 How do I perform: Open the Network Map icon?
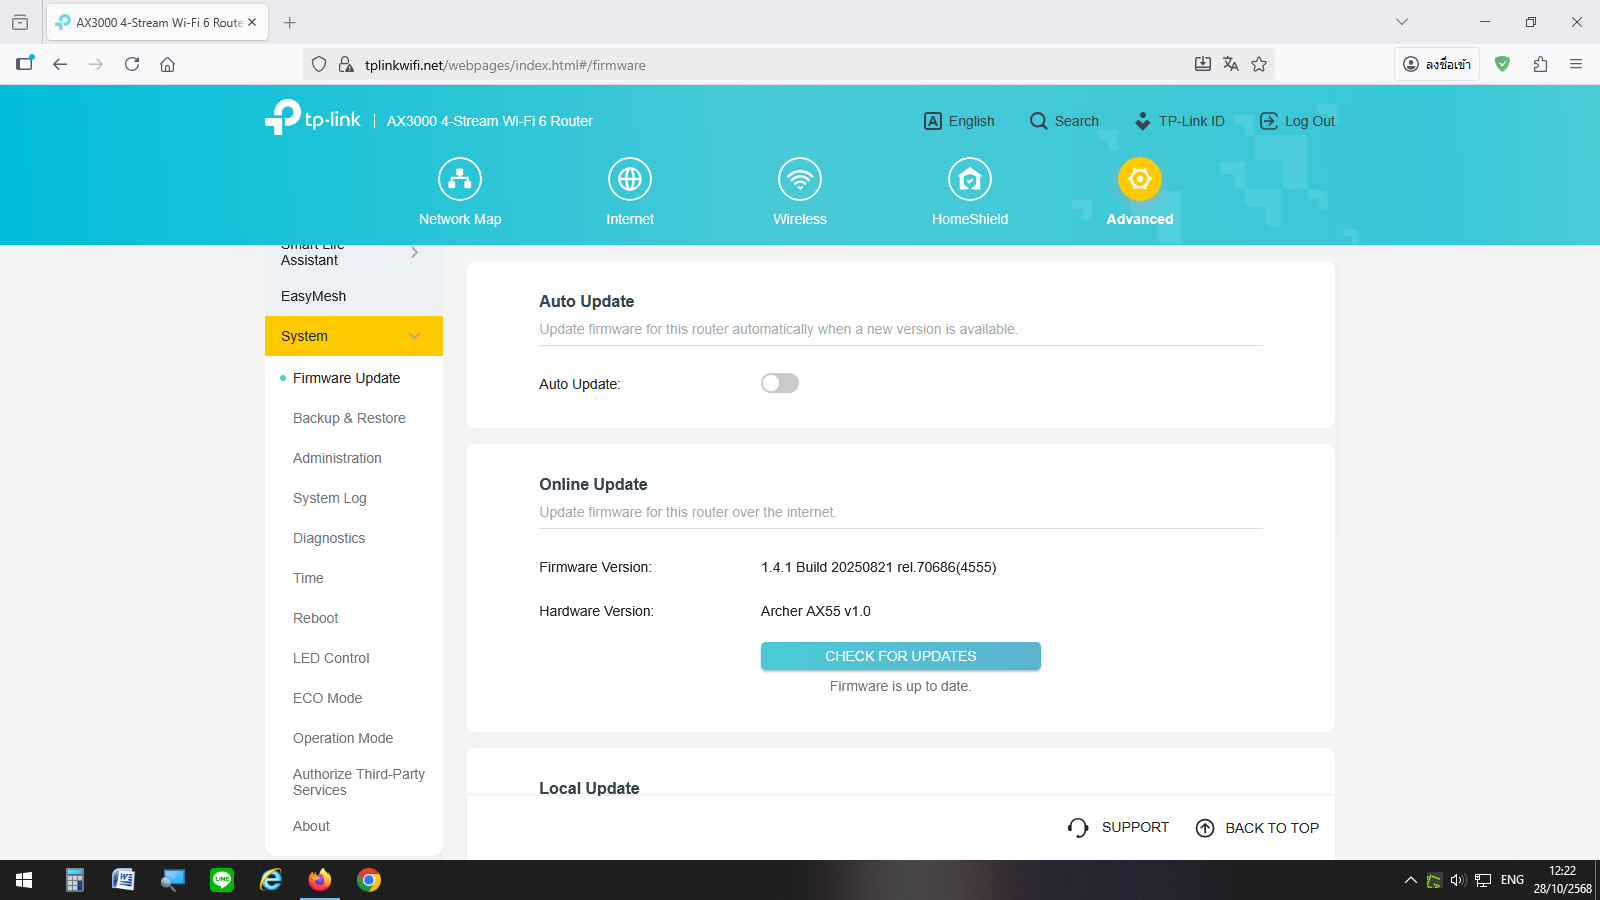tap(460, 180)
